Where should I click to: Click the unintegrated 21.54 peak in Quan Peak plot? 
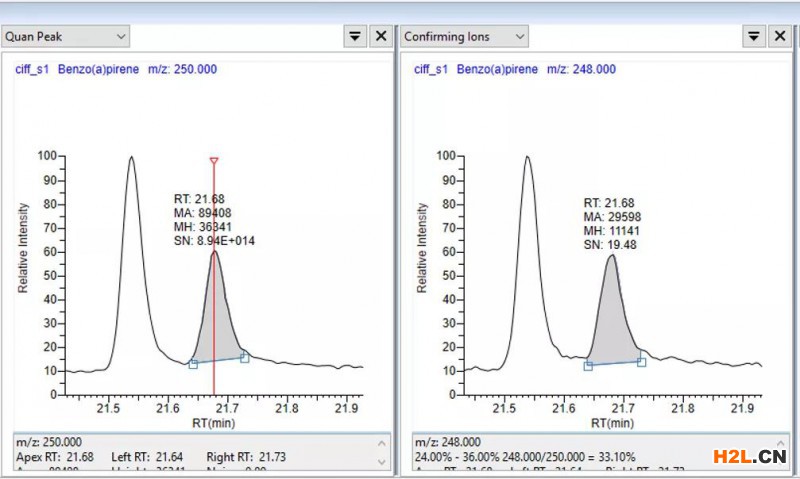131,250
